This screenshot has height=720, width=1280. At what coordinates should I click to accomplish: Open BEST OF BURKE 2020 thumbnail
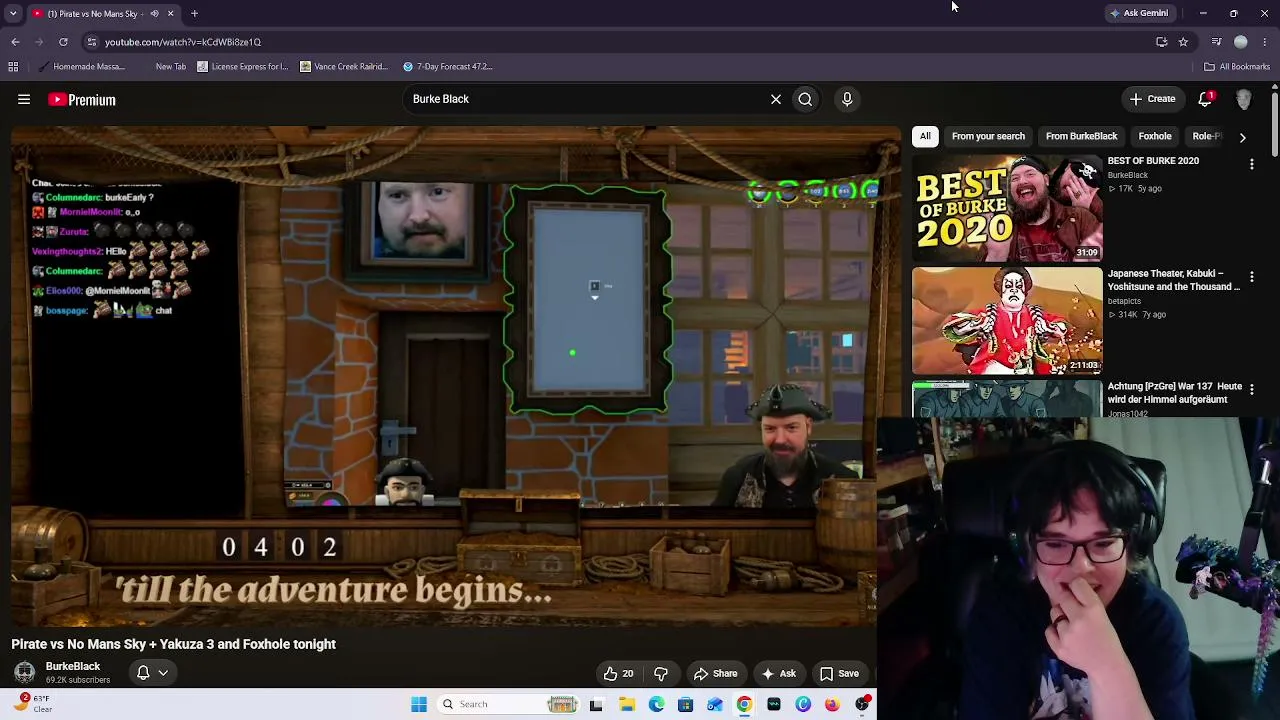1007,208
